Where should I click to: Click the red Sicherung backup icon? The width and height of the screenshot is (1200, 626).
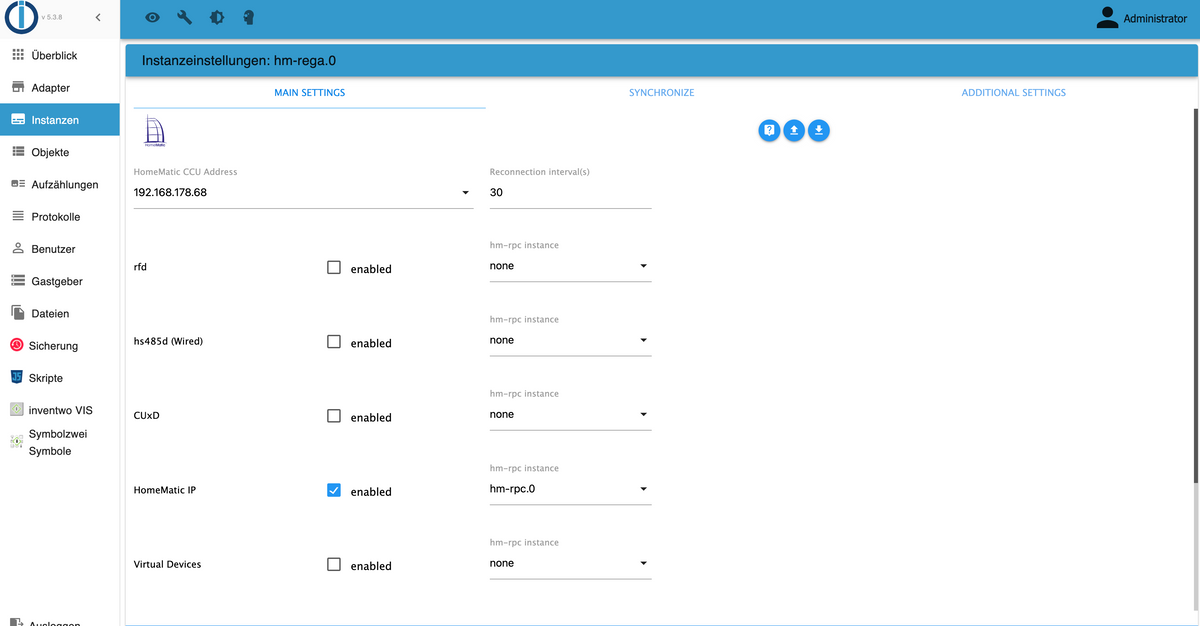pos(17,345)
